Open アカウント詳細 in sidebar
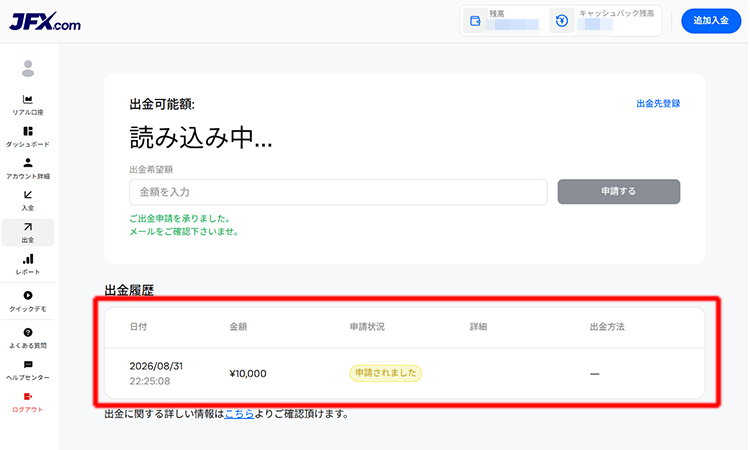This screenshot has width=750, height=450. coord(28,169)
